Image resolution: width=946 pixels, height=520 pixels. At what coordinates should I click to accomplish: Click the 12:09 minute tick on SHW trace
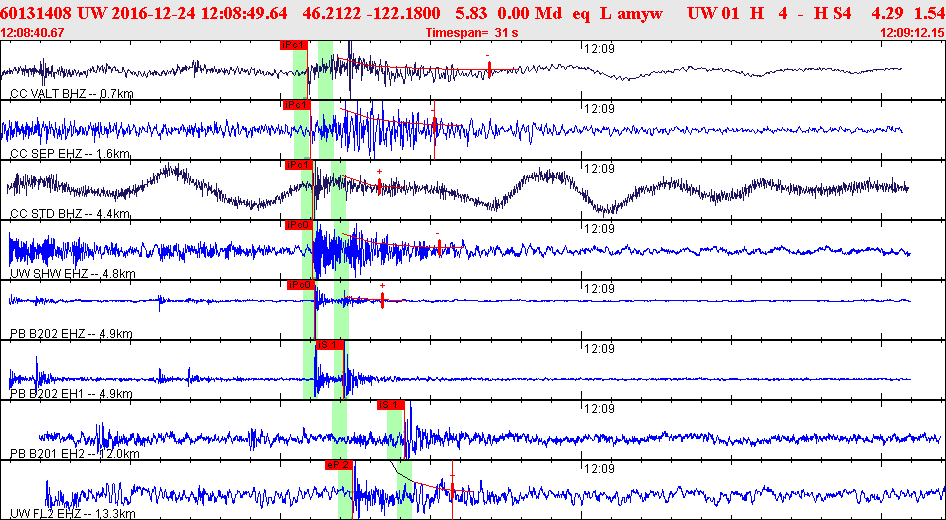[600, 229]
